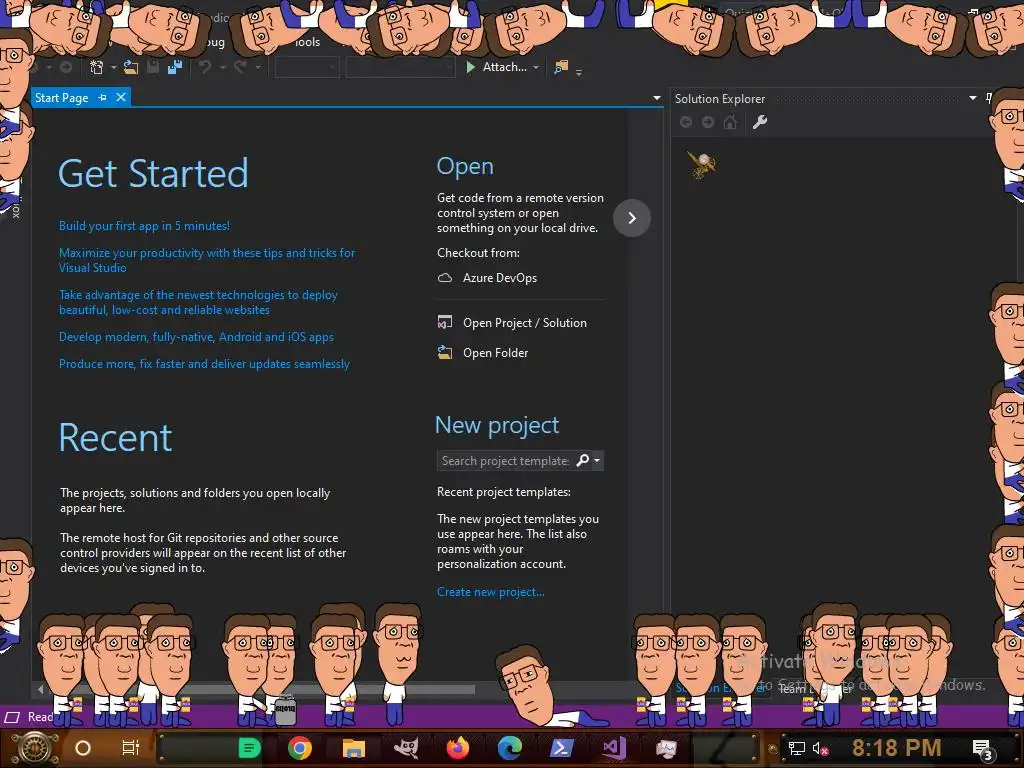
Task: Click the Cortana circle taskbar icon
Action: [x=82, y=748]
